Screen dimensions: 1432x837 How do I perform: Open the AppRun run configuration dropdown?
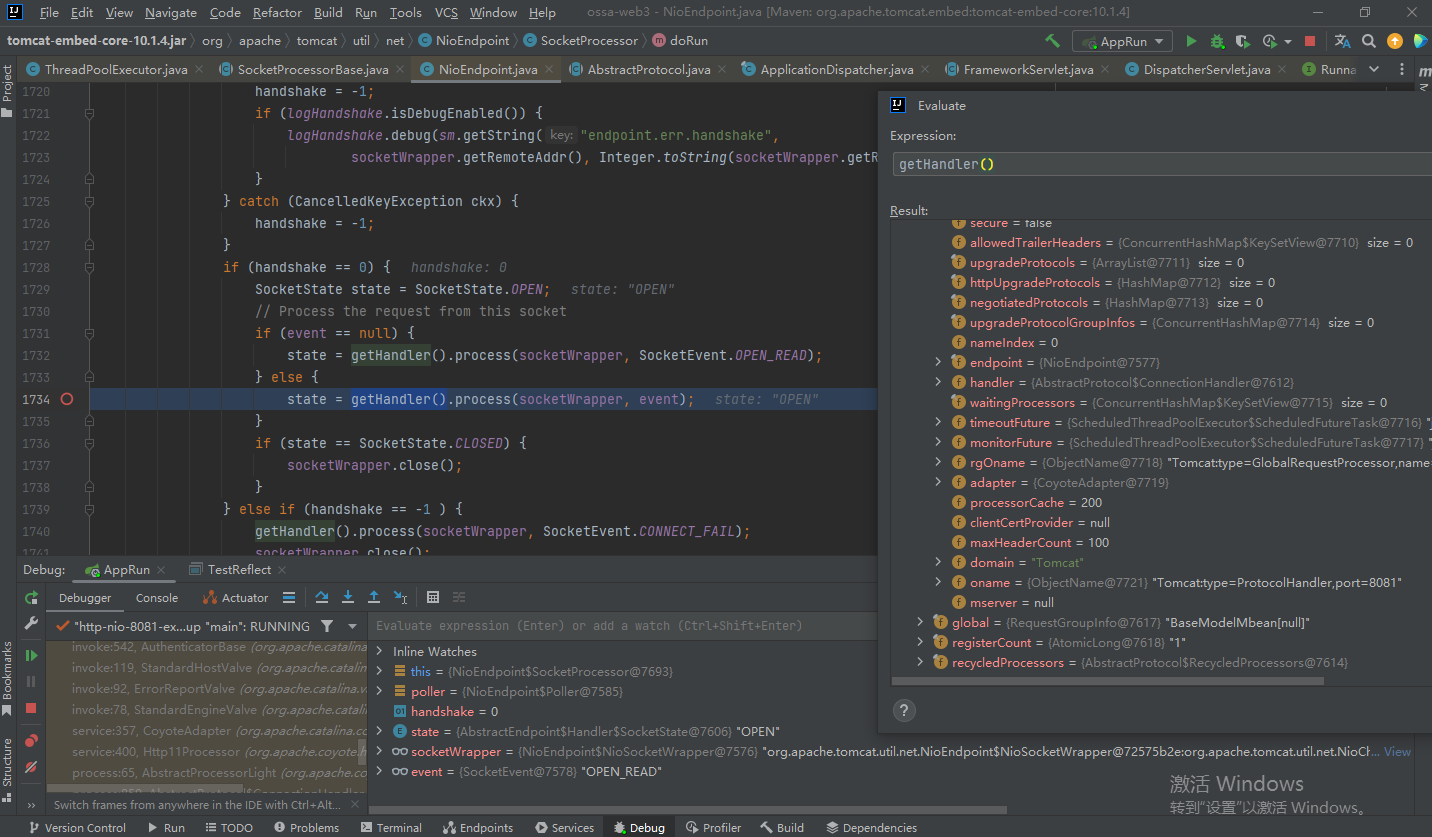point(1123,41)
